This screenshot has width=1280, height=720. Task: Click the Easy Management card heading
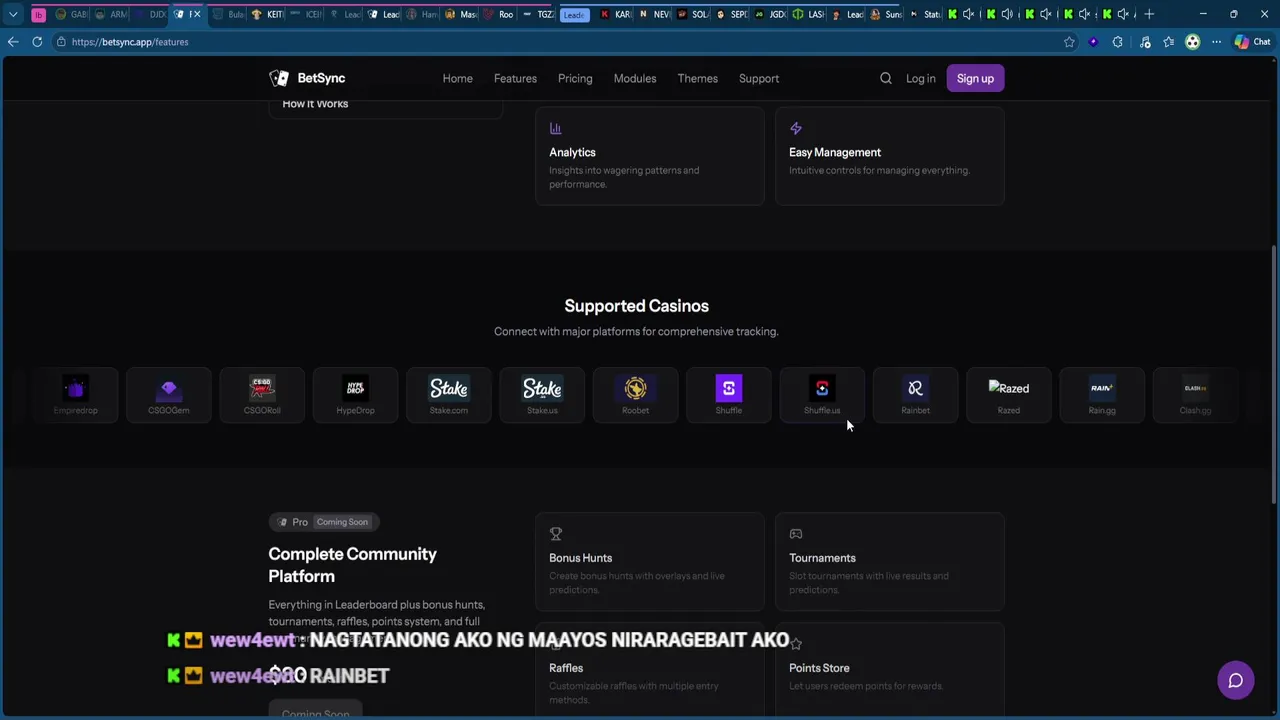[835, 152]
